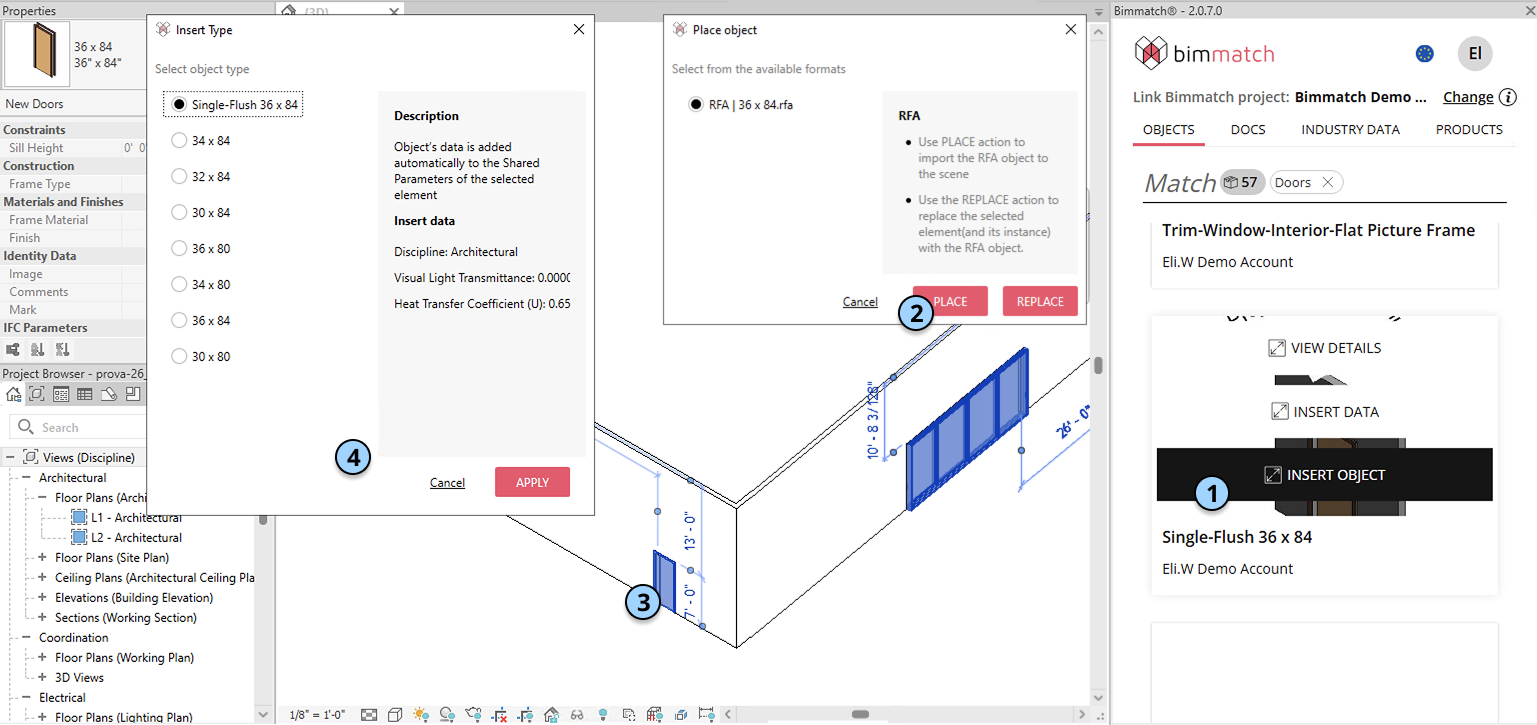The image size is (1537, 725).
Task: Collapse Views (Discipline) tree node
Action: coord(11,457)
